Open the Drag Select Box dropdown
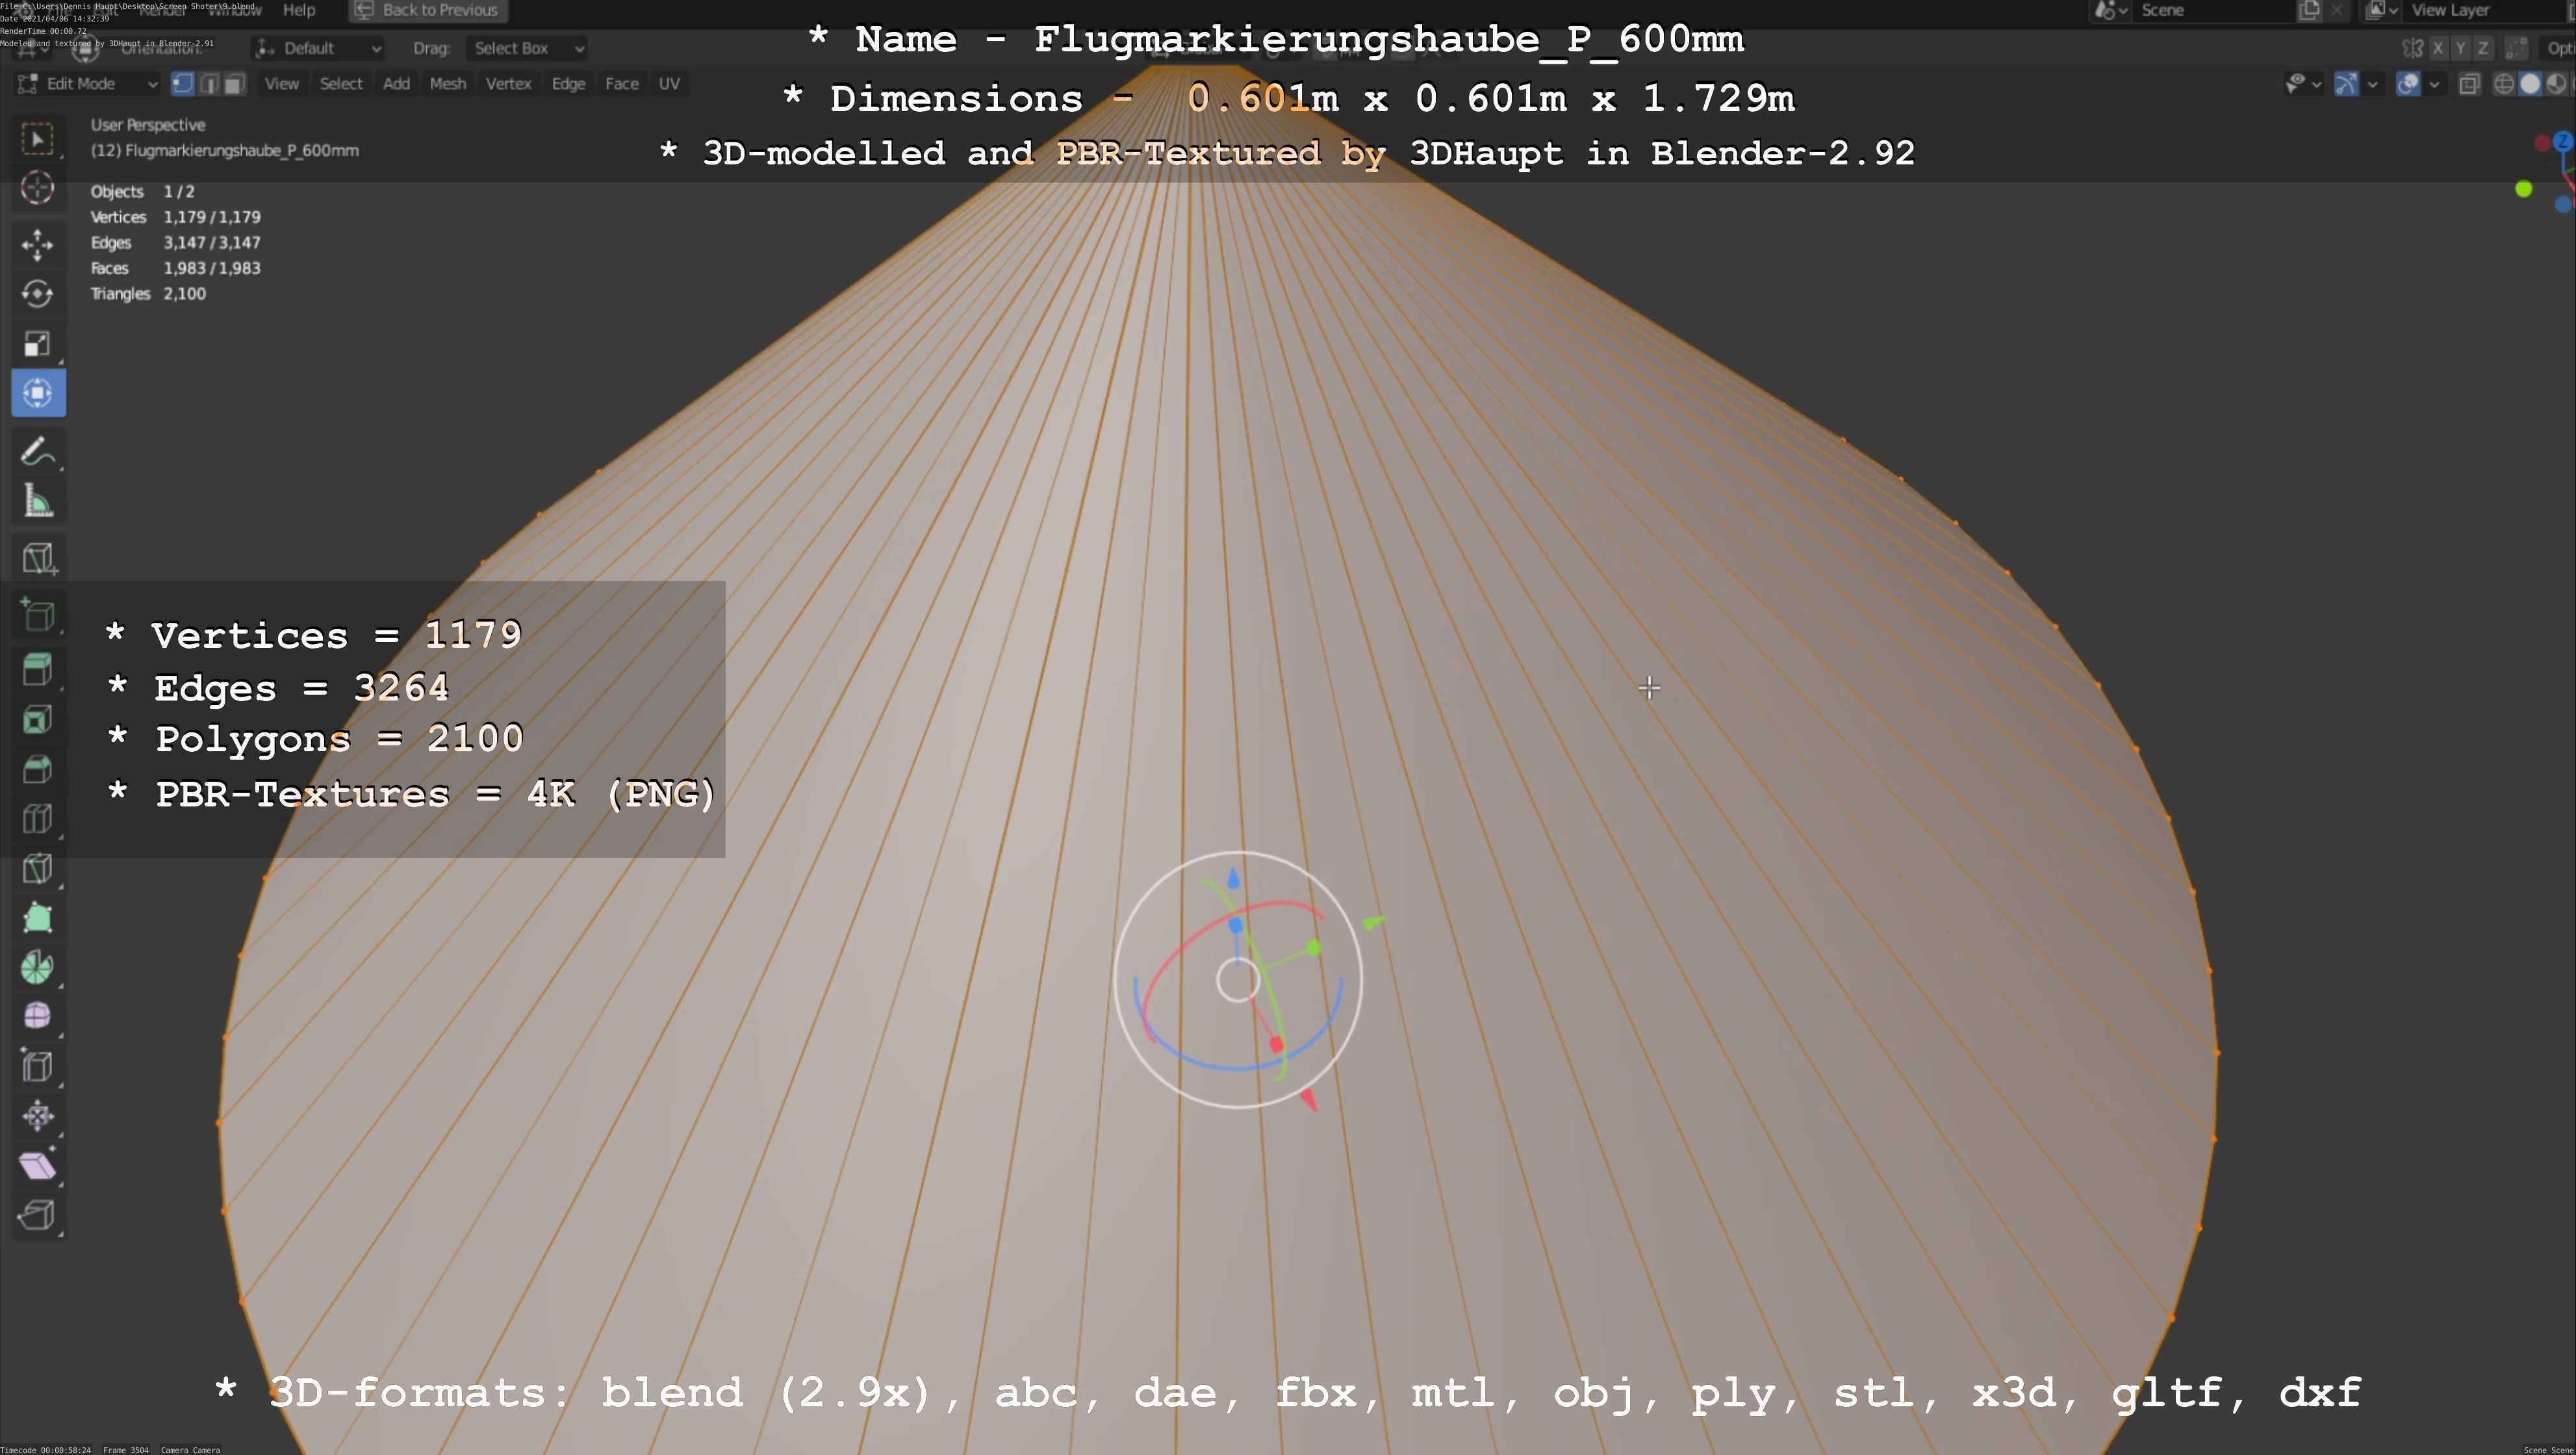Viewport: 2576px width, 1455px height. click(x=527, y=48)
